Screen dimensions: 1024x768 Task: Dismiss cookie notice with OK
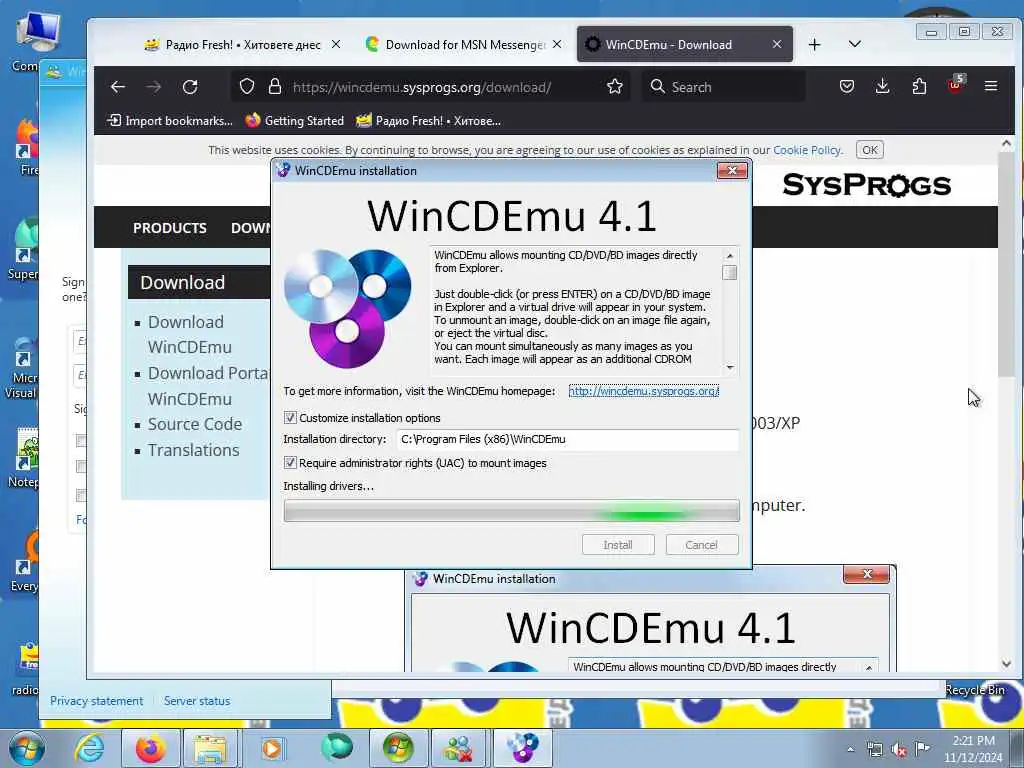[870, 150]
